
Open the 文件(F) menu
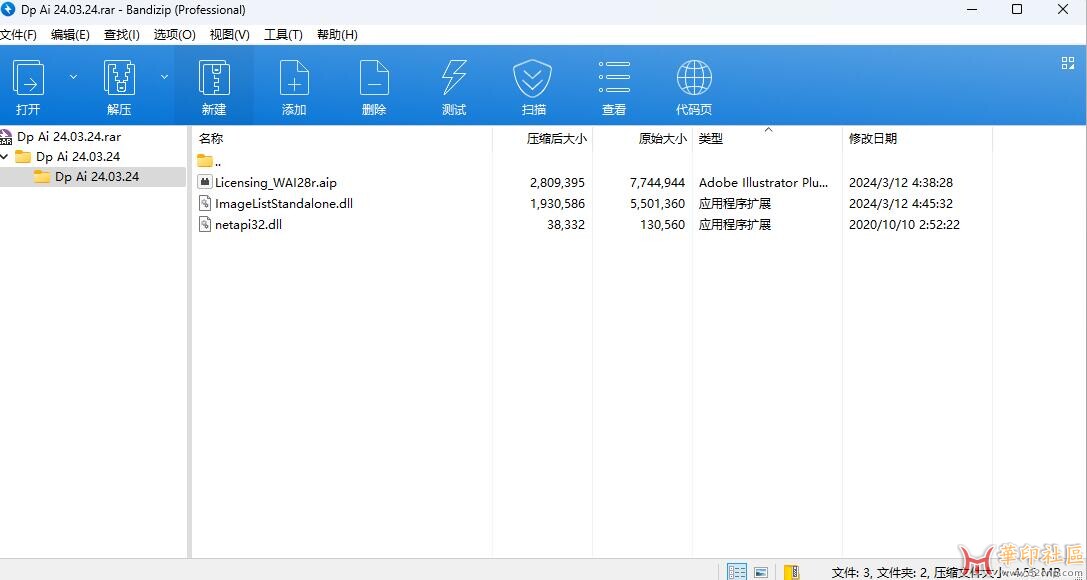pos(18,34)
